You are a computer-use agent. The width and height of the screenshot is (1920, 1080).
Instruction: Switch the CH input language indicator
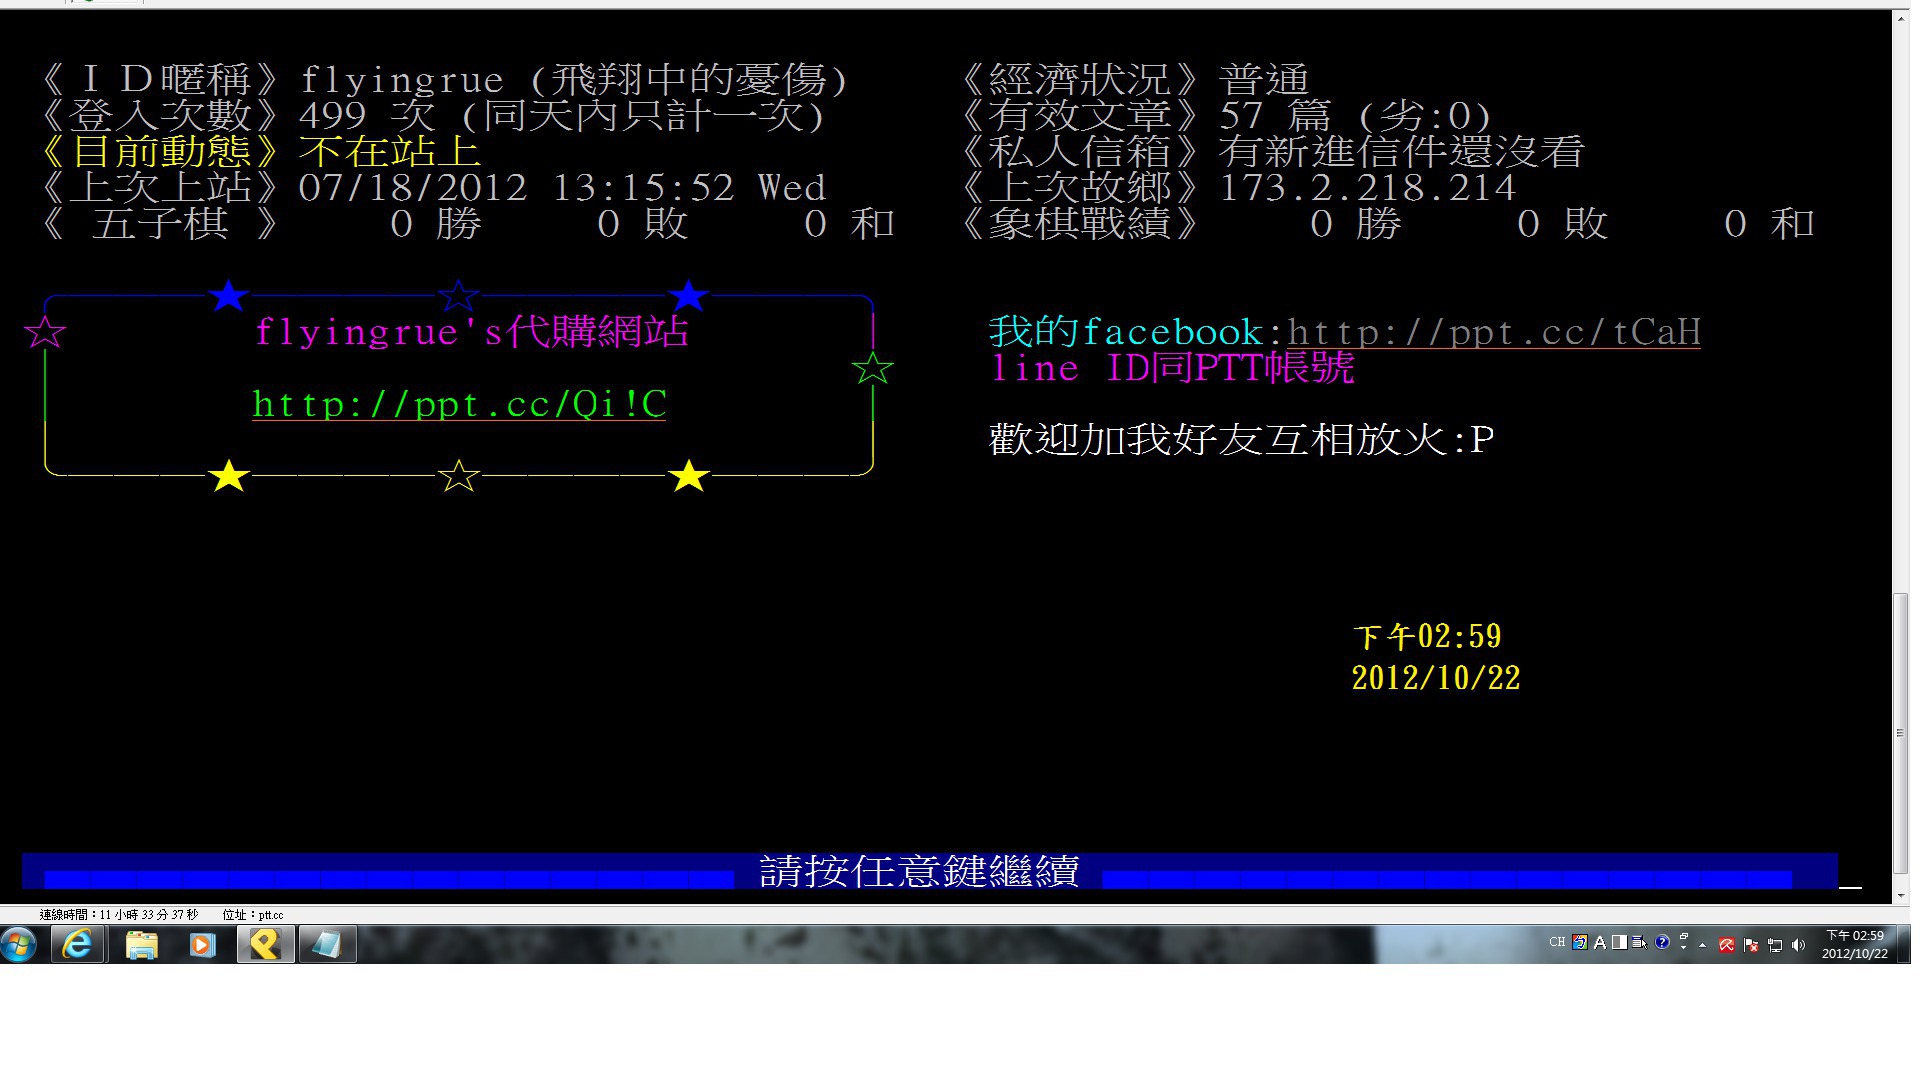tap(1557, 942)
